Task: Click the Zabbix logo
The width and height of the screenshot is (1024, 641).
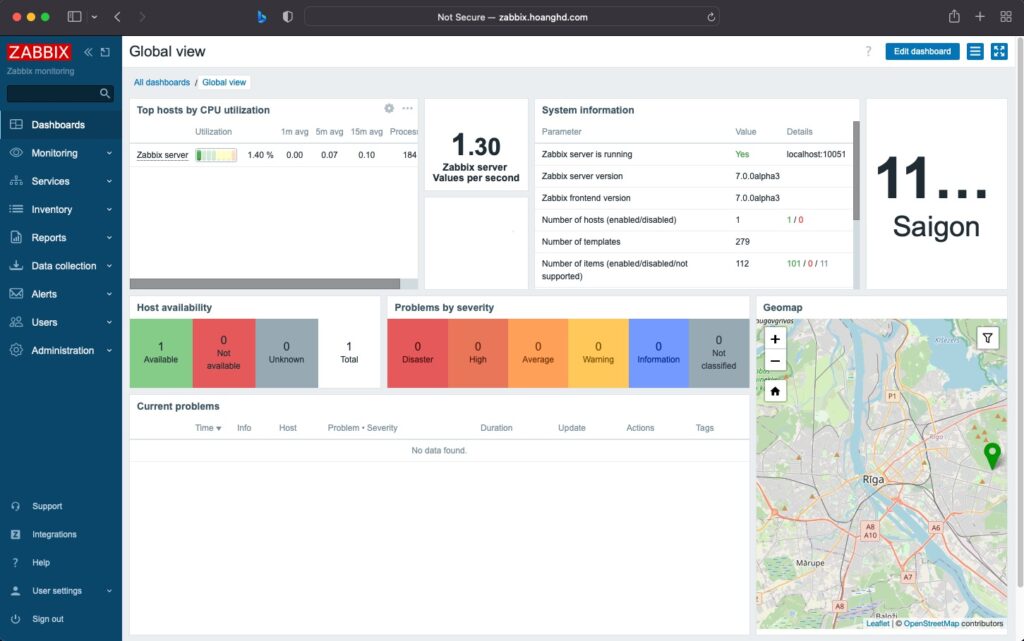Action: 39,52
